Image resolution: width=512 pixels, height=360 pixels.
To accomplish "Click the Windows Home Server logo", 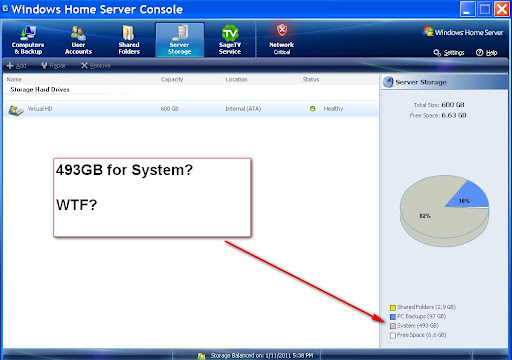I will [463, 32].
